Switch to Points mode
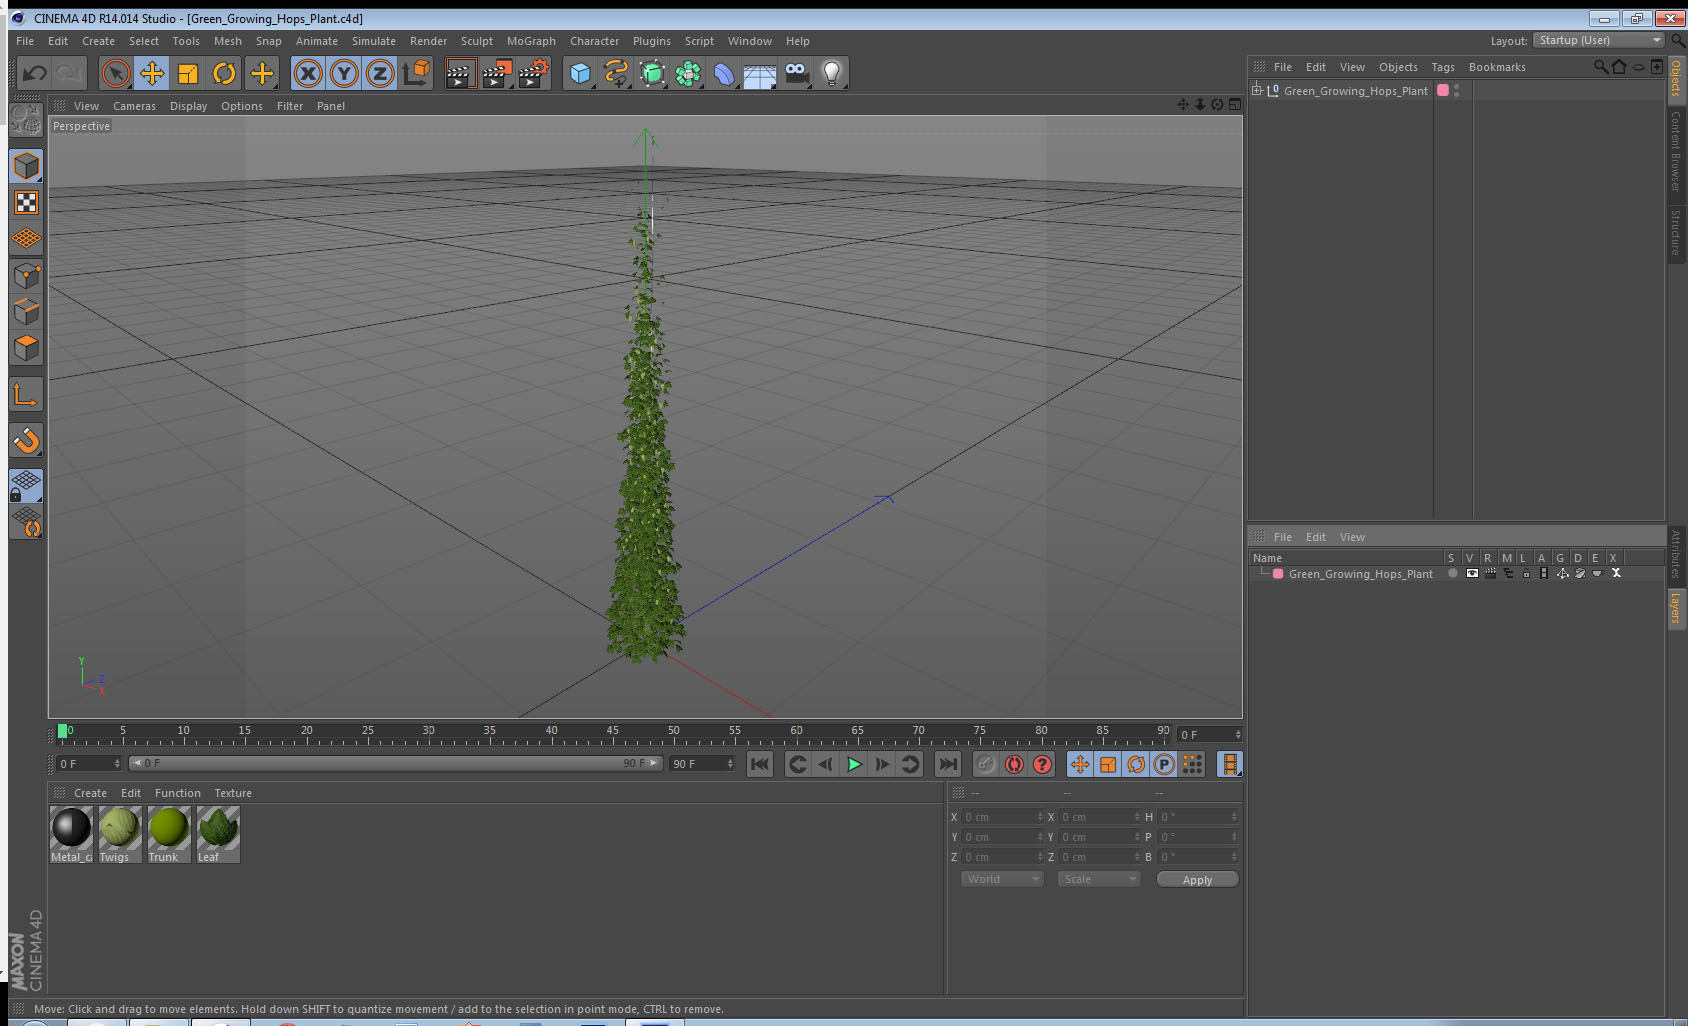The width and height of the screenshot is (1688, 1026). [27, 275]
